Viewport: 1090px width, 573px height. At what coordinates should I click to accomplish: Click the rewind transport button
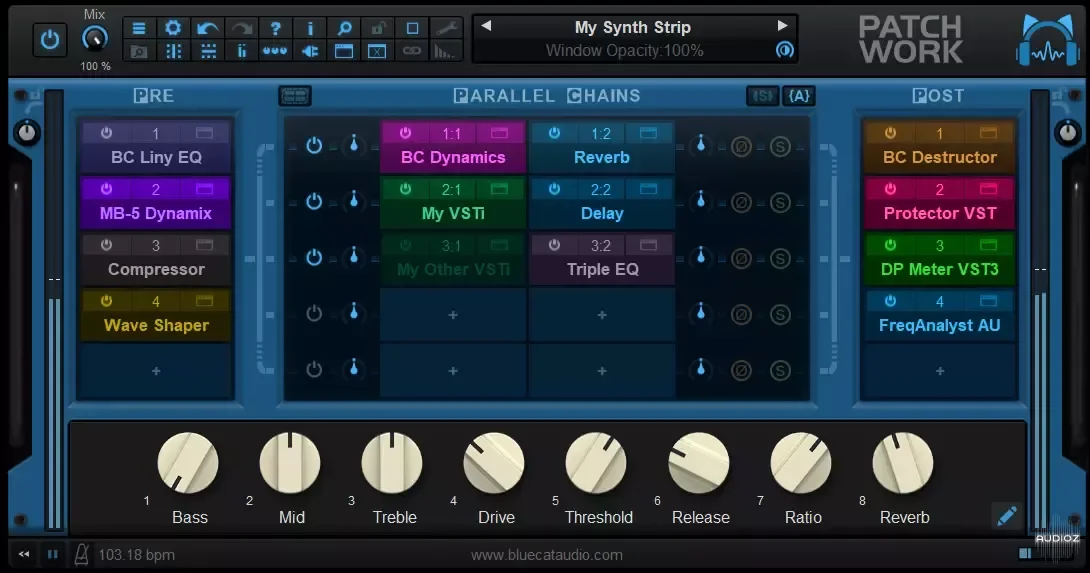[24, 554]
